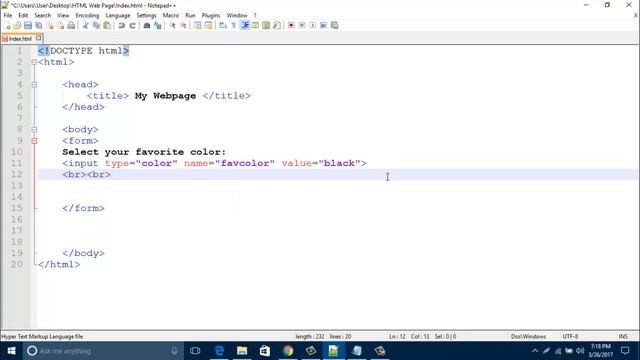
Task: Open the Macro menu
Action: coord(171,15)
